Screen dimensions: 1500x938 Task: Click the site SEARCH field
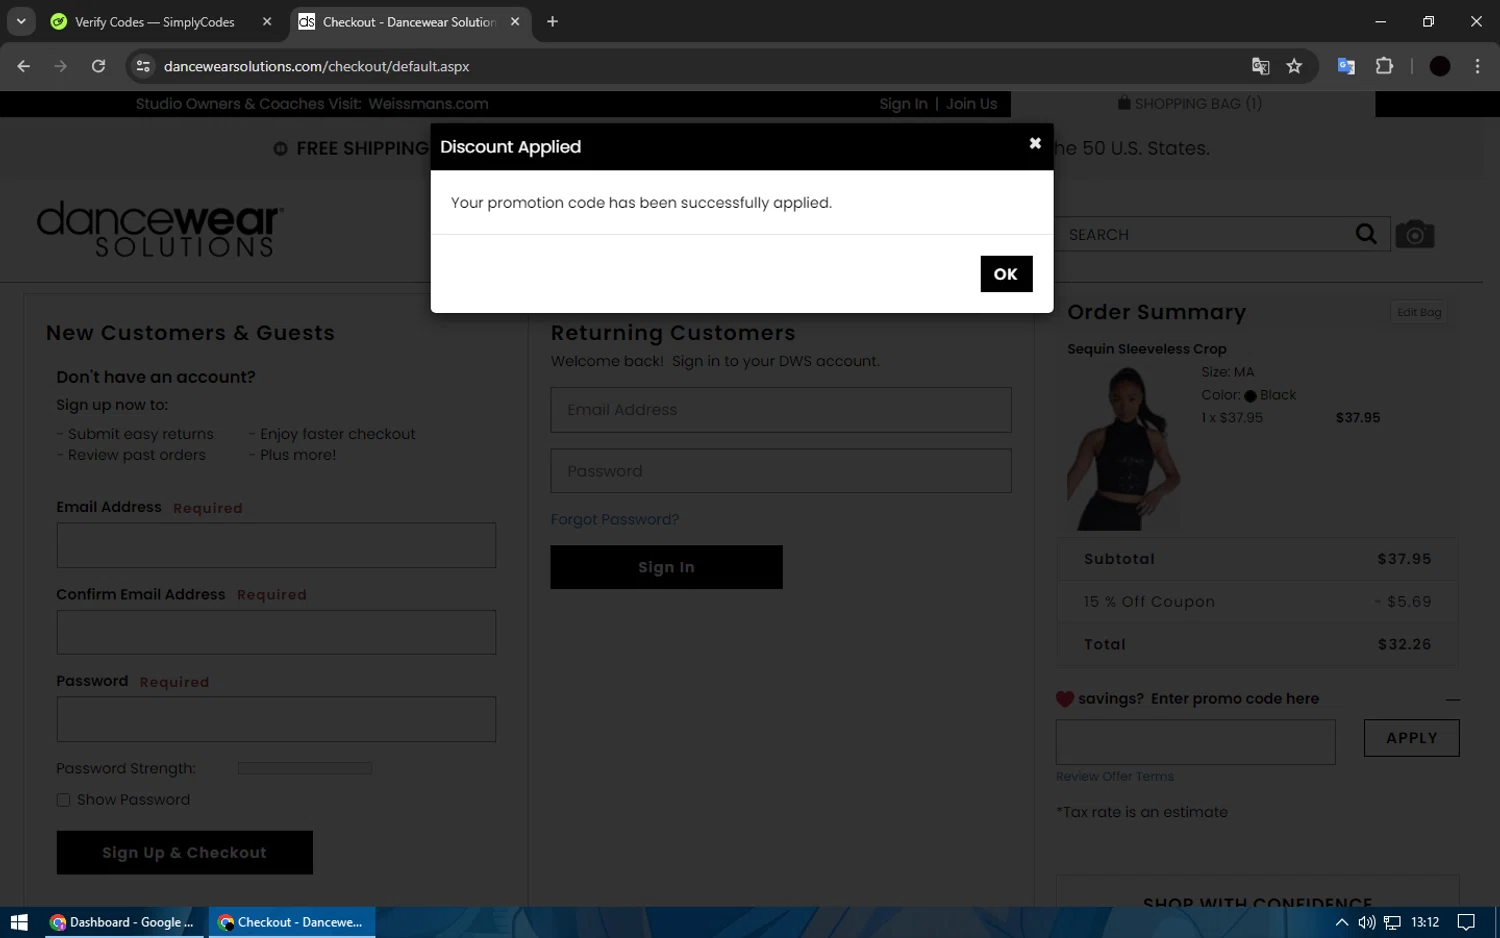(1205, 234)
